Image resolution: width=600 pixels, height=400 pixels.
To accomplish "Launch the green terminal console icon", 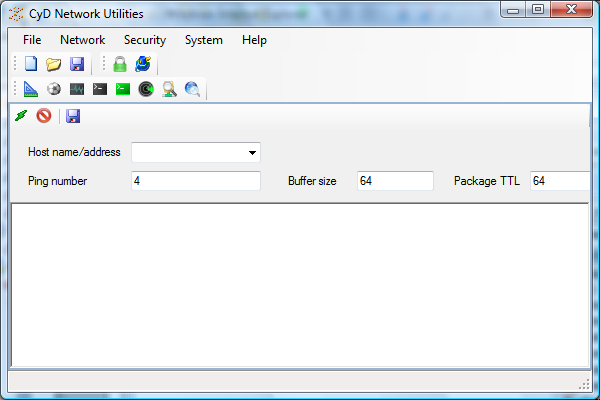I will 123,89.
